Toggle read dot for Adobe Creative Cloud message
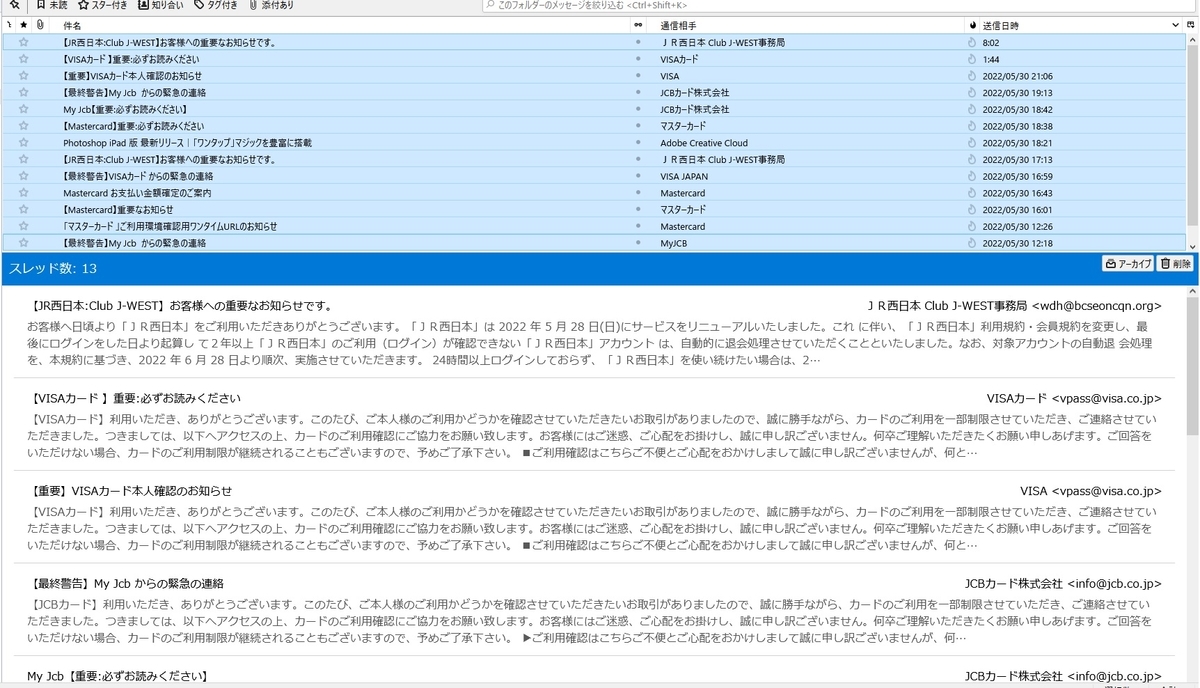The image size is (1200, 688). (x=638, y=143)
